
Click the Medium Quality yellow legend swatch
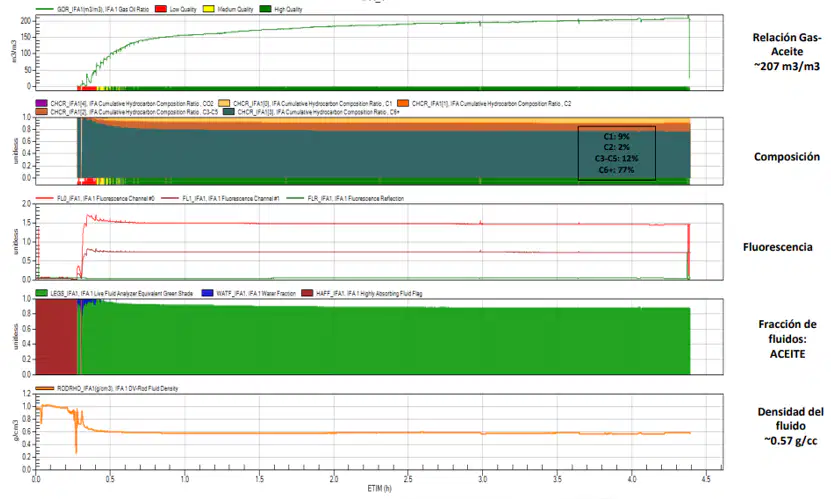pos(209,9)
